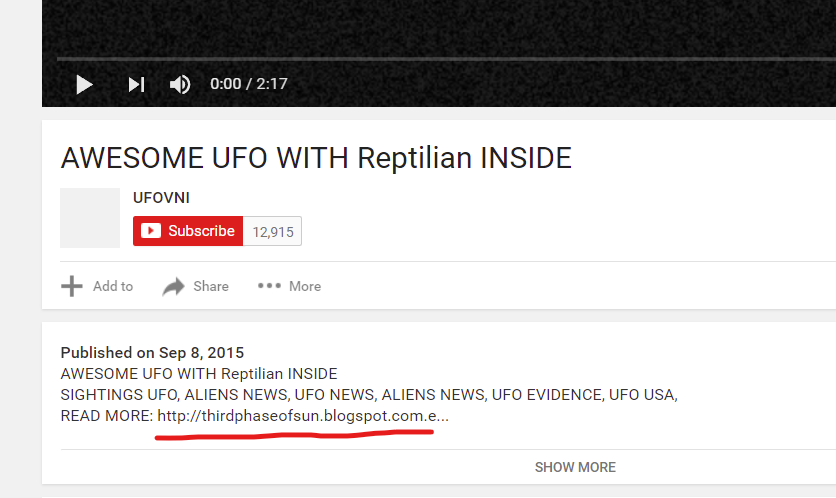Click the plus icon for Add to

72,286
